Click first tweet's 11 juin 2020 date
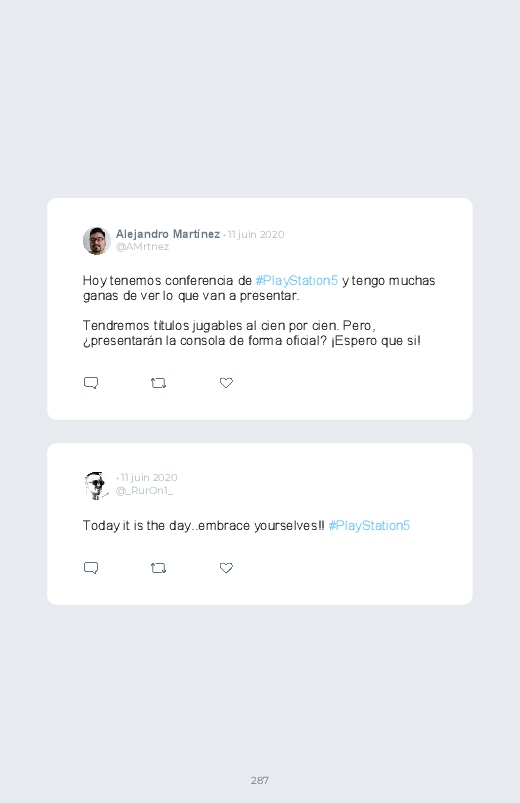 click(256, 235)
